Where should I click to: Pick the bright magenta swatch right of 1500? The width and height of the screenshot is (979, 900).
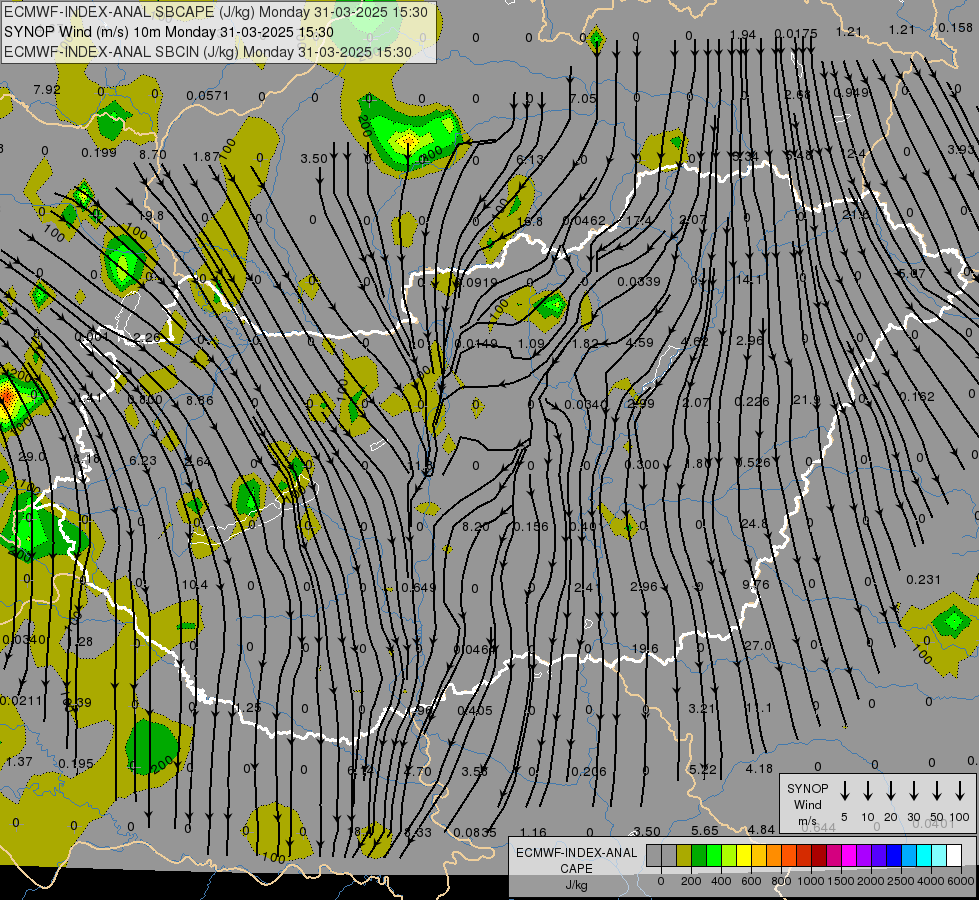pos(849,855)
